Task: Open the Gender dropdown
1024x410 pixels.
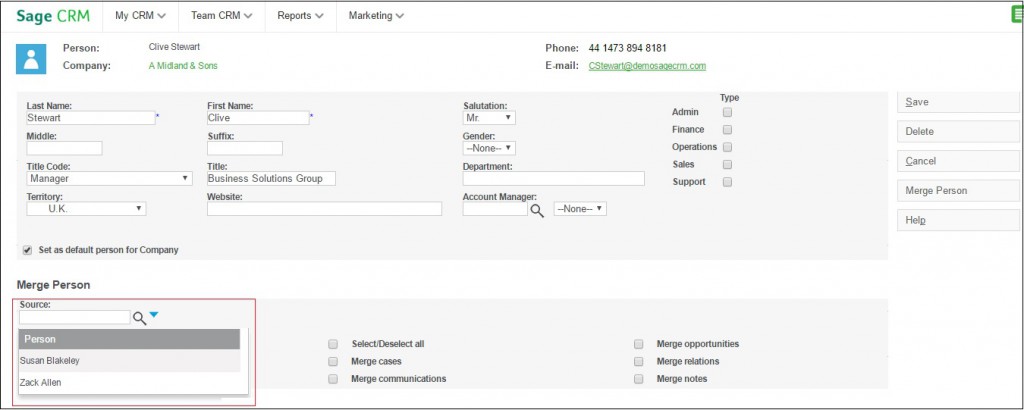Action: pos(489,148)
